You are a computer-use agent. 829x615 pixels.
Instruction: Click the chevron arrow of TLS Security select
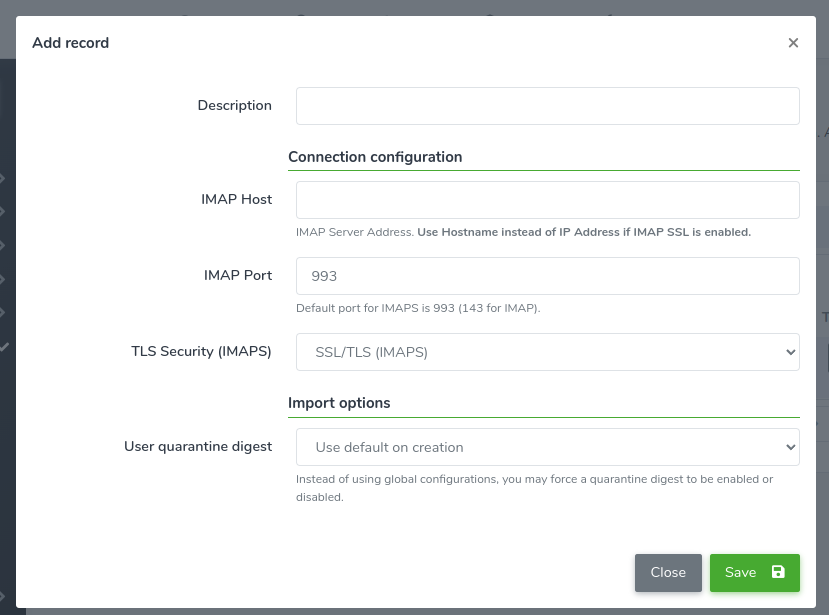click(x=790, y=352)
